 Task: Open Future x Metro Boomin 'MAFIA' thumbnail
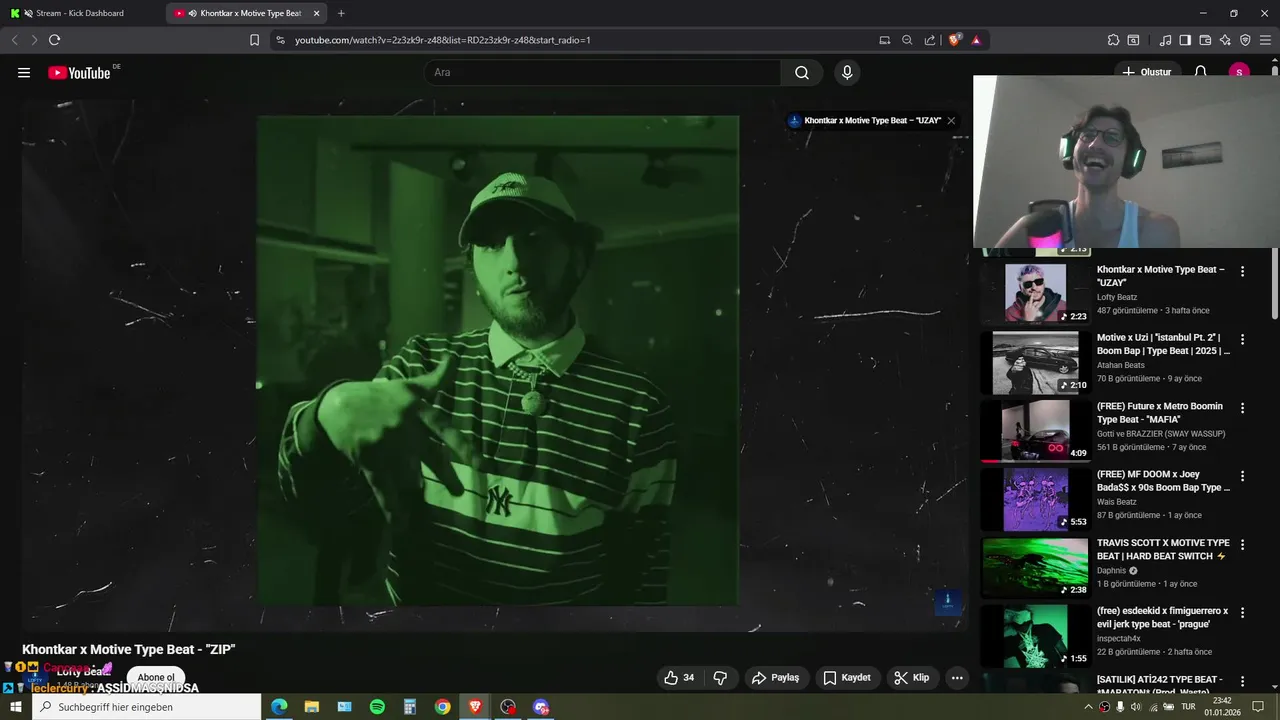point(1035,430)
